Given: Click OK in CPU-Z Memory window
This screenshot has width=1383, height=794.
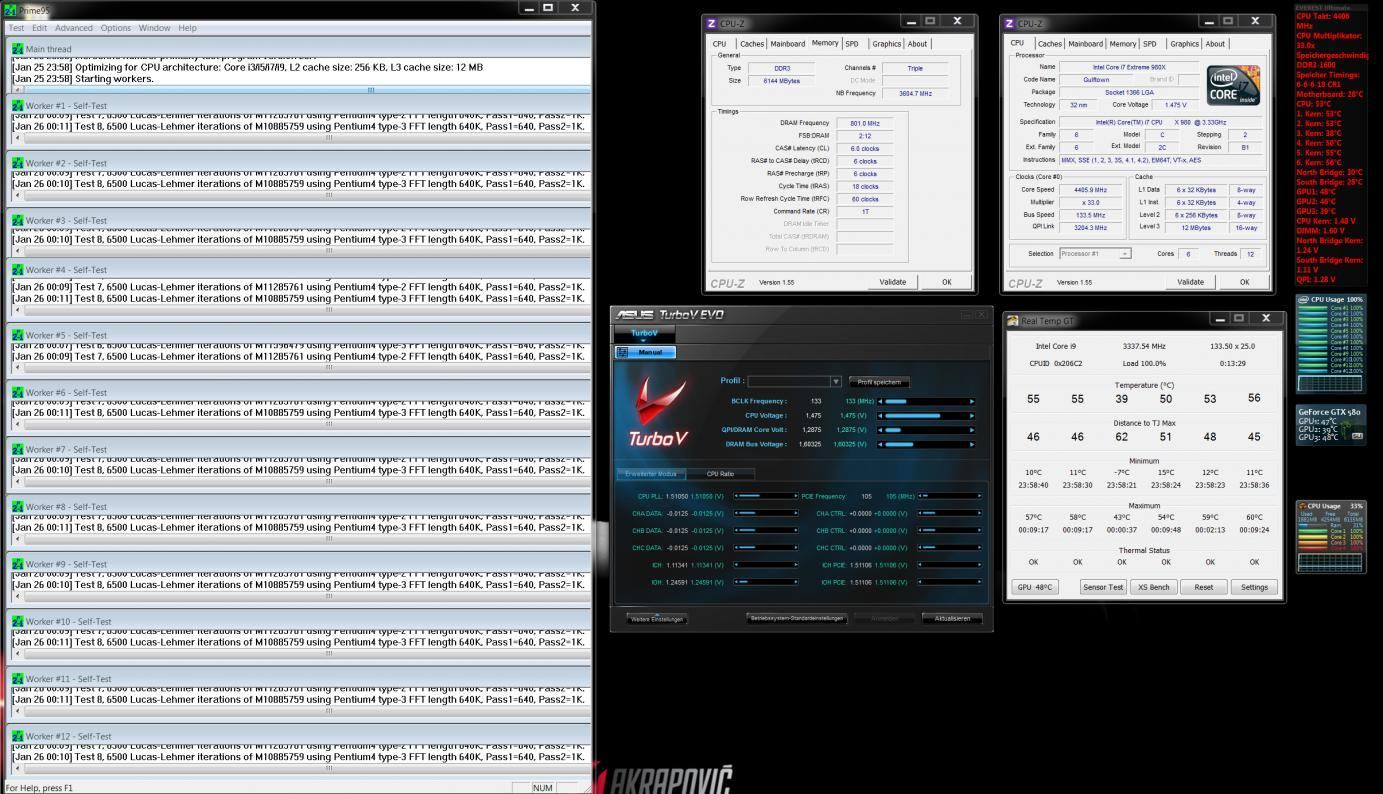Looking at the screenshot, I should [947, 282].
